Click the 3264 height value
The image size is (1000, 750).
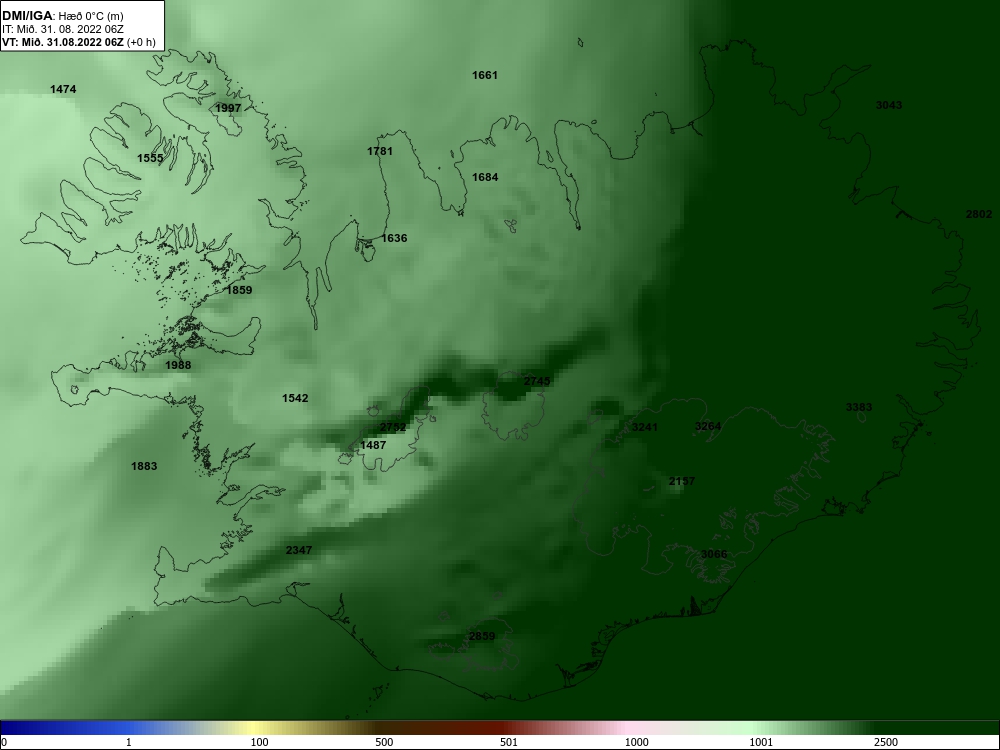[708, 426]
